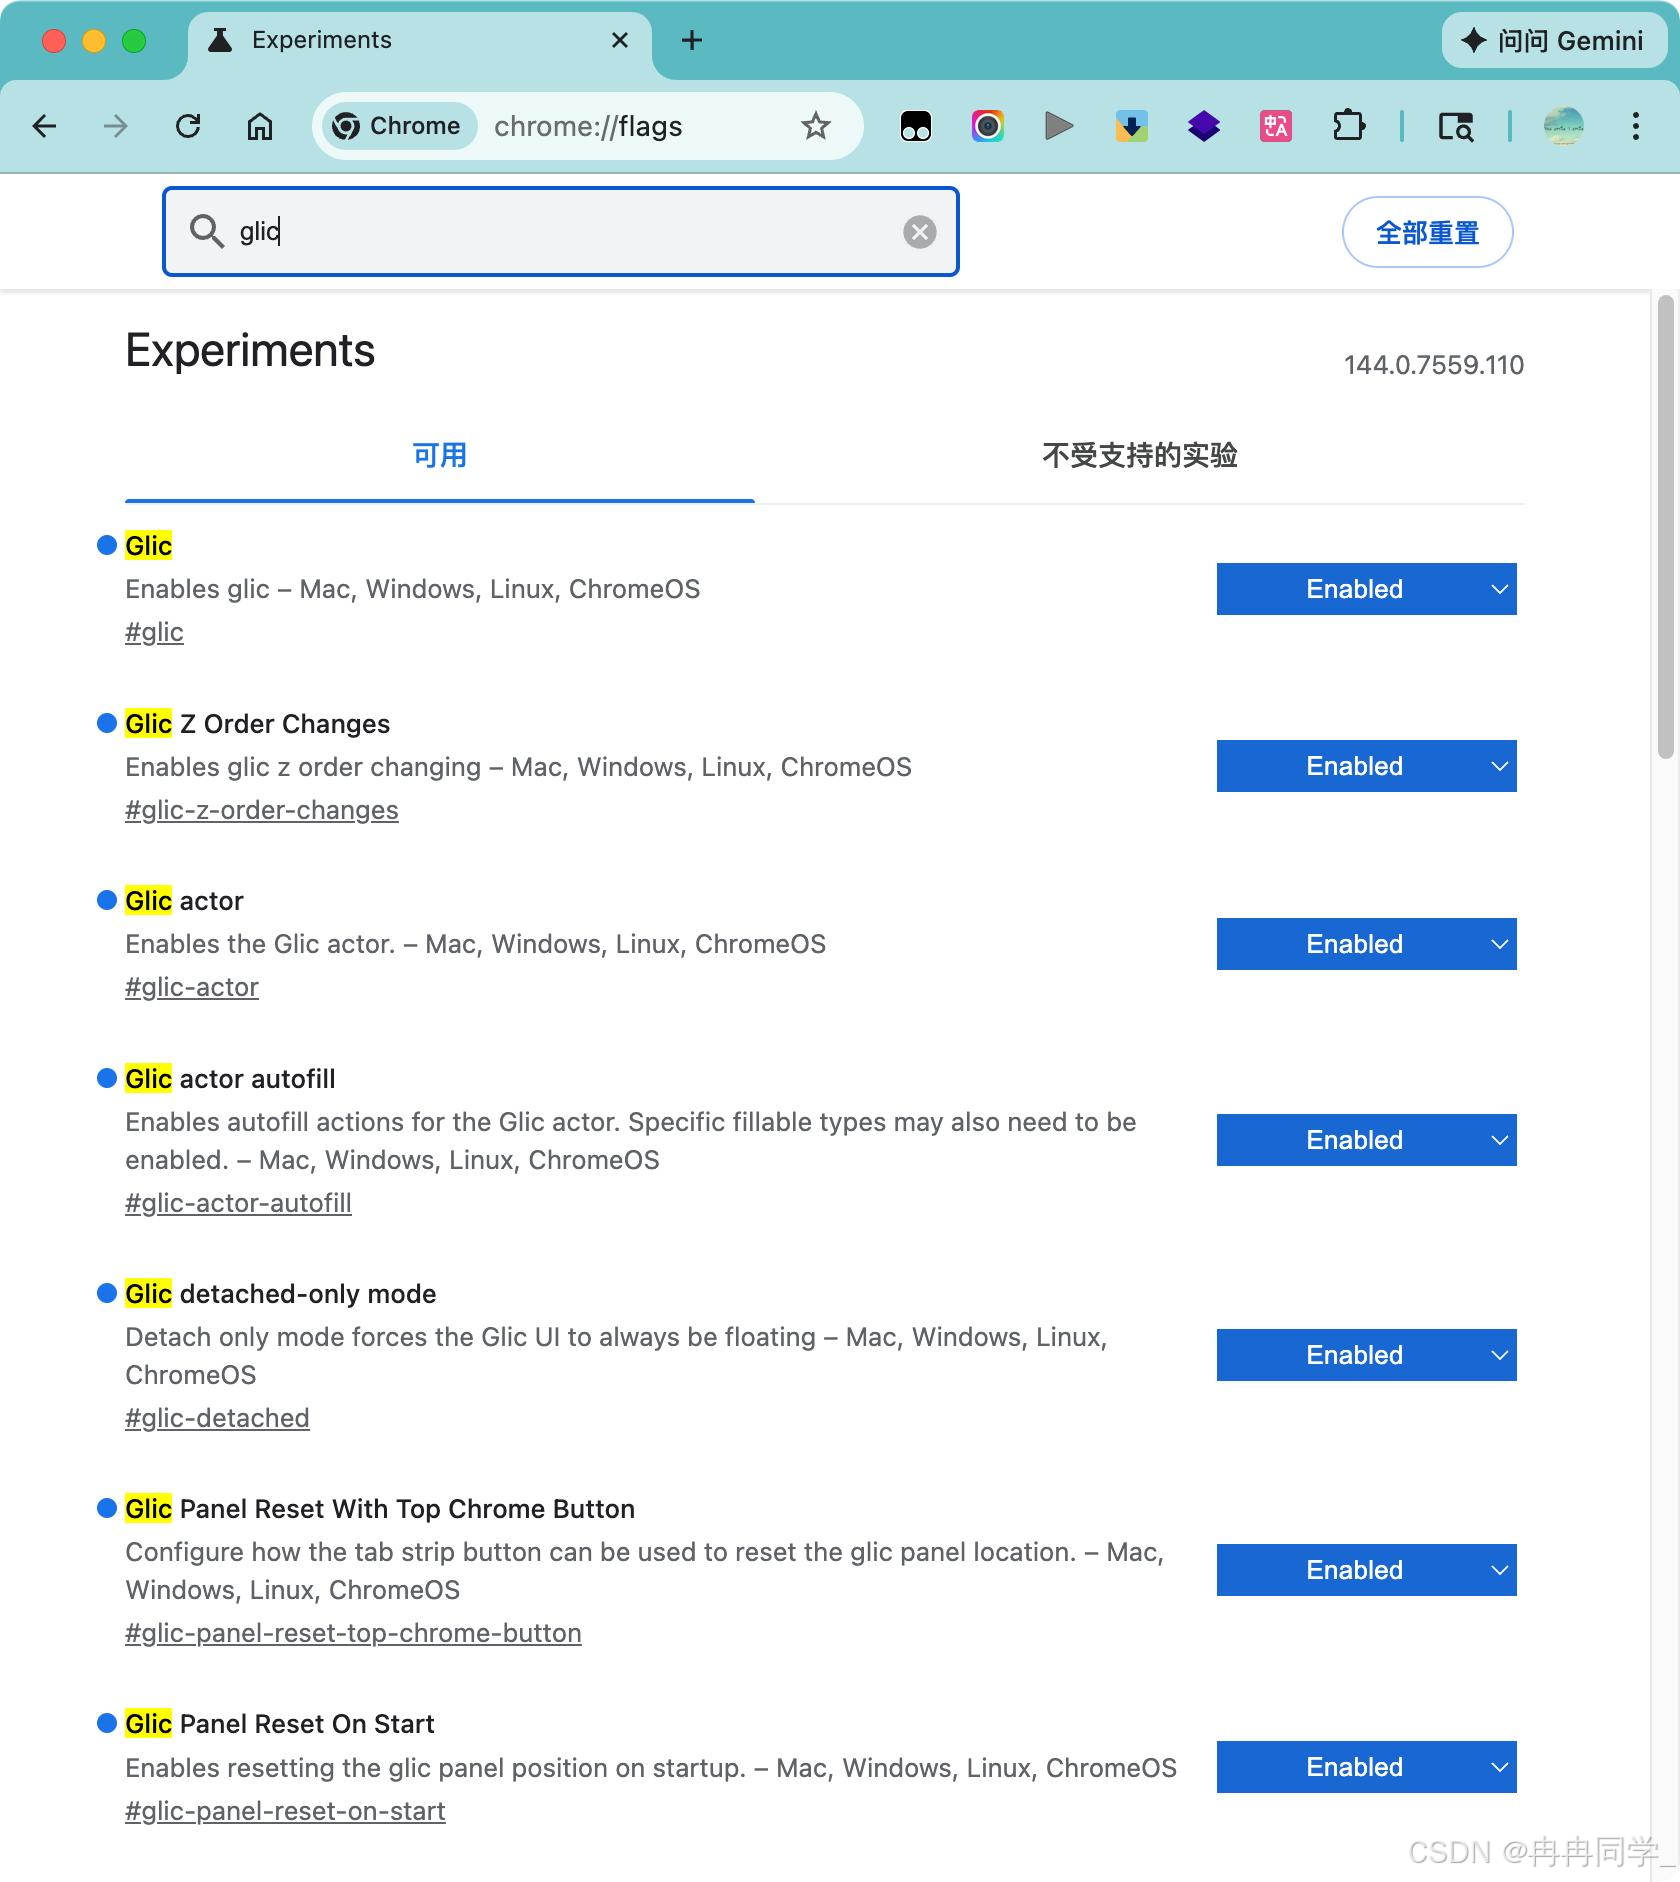Click the version number 144.0.7559.110
Viewport: 1680px width, 1882px height.
tap(1434, 365)
